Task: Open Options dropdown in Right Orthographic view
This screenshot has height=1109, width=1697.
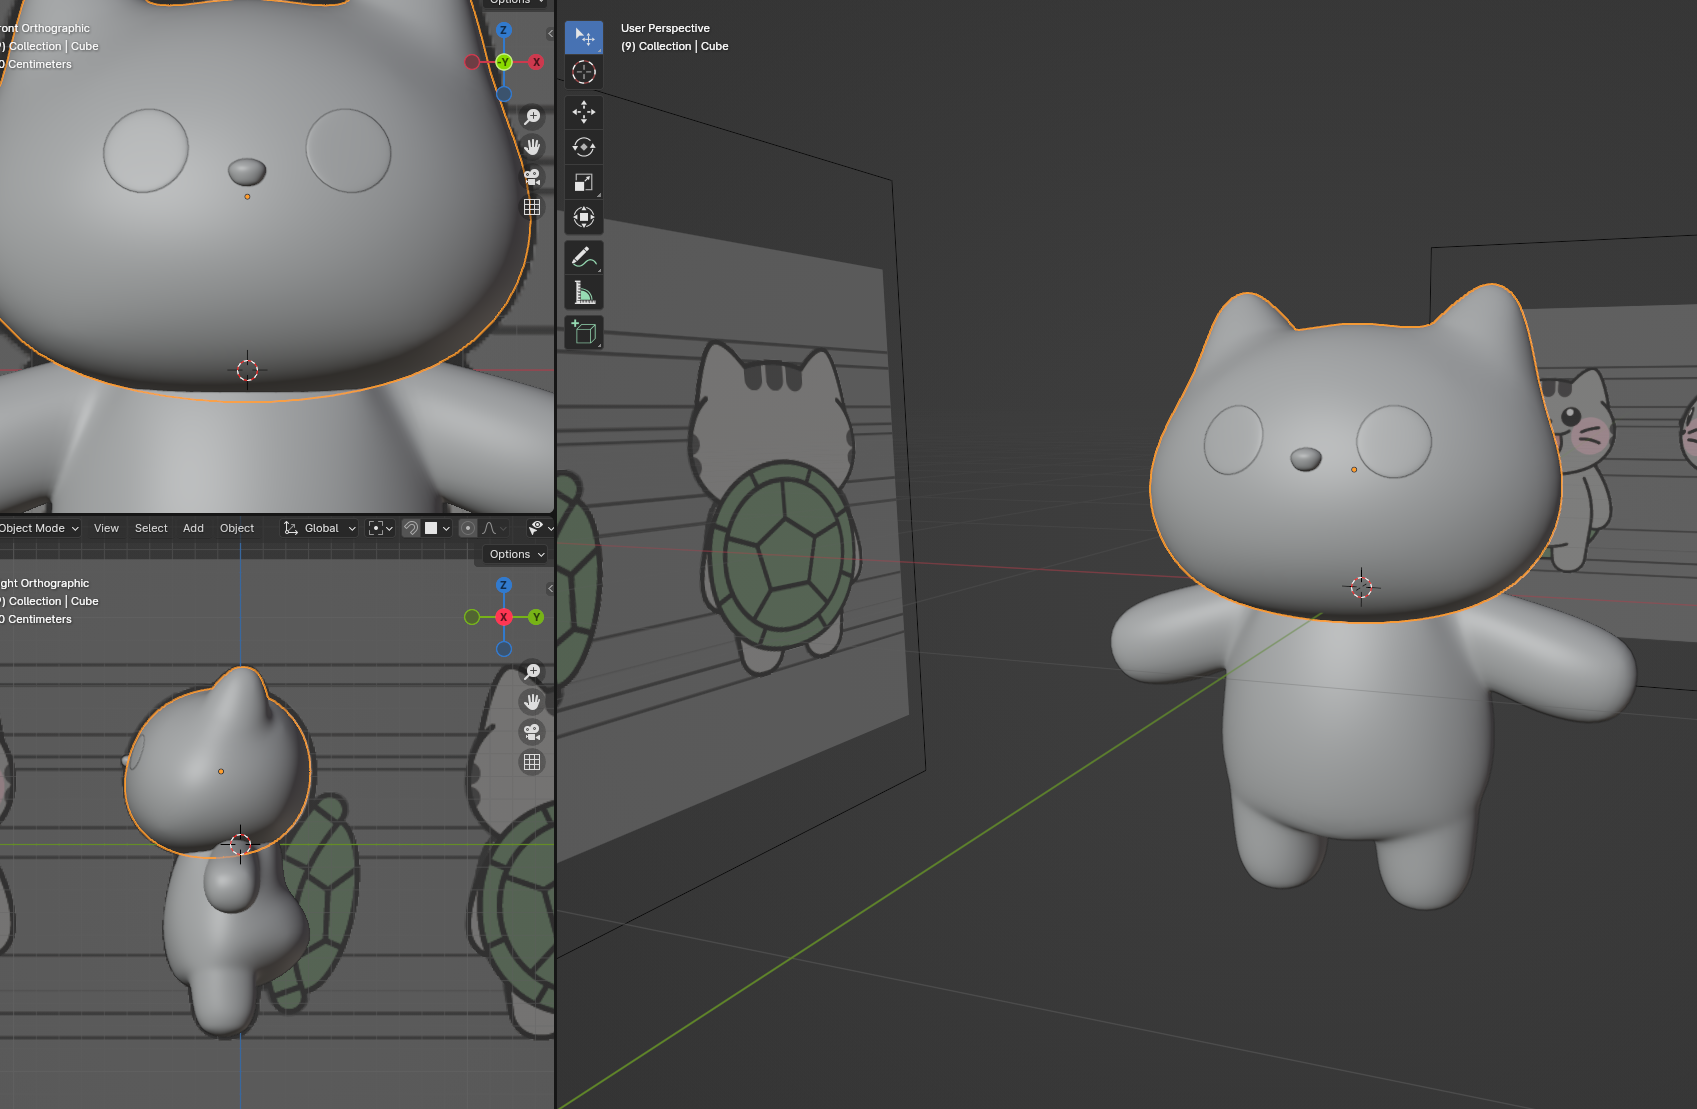Action: (517, 554)
